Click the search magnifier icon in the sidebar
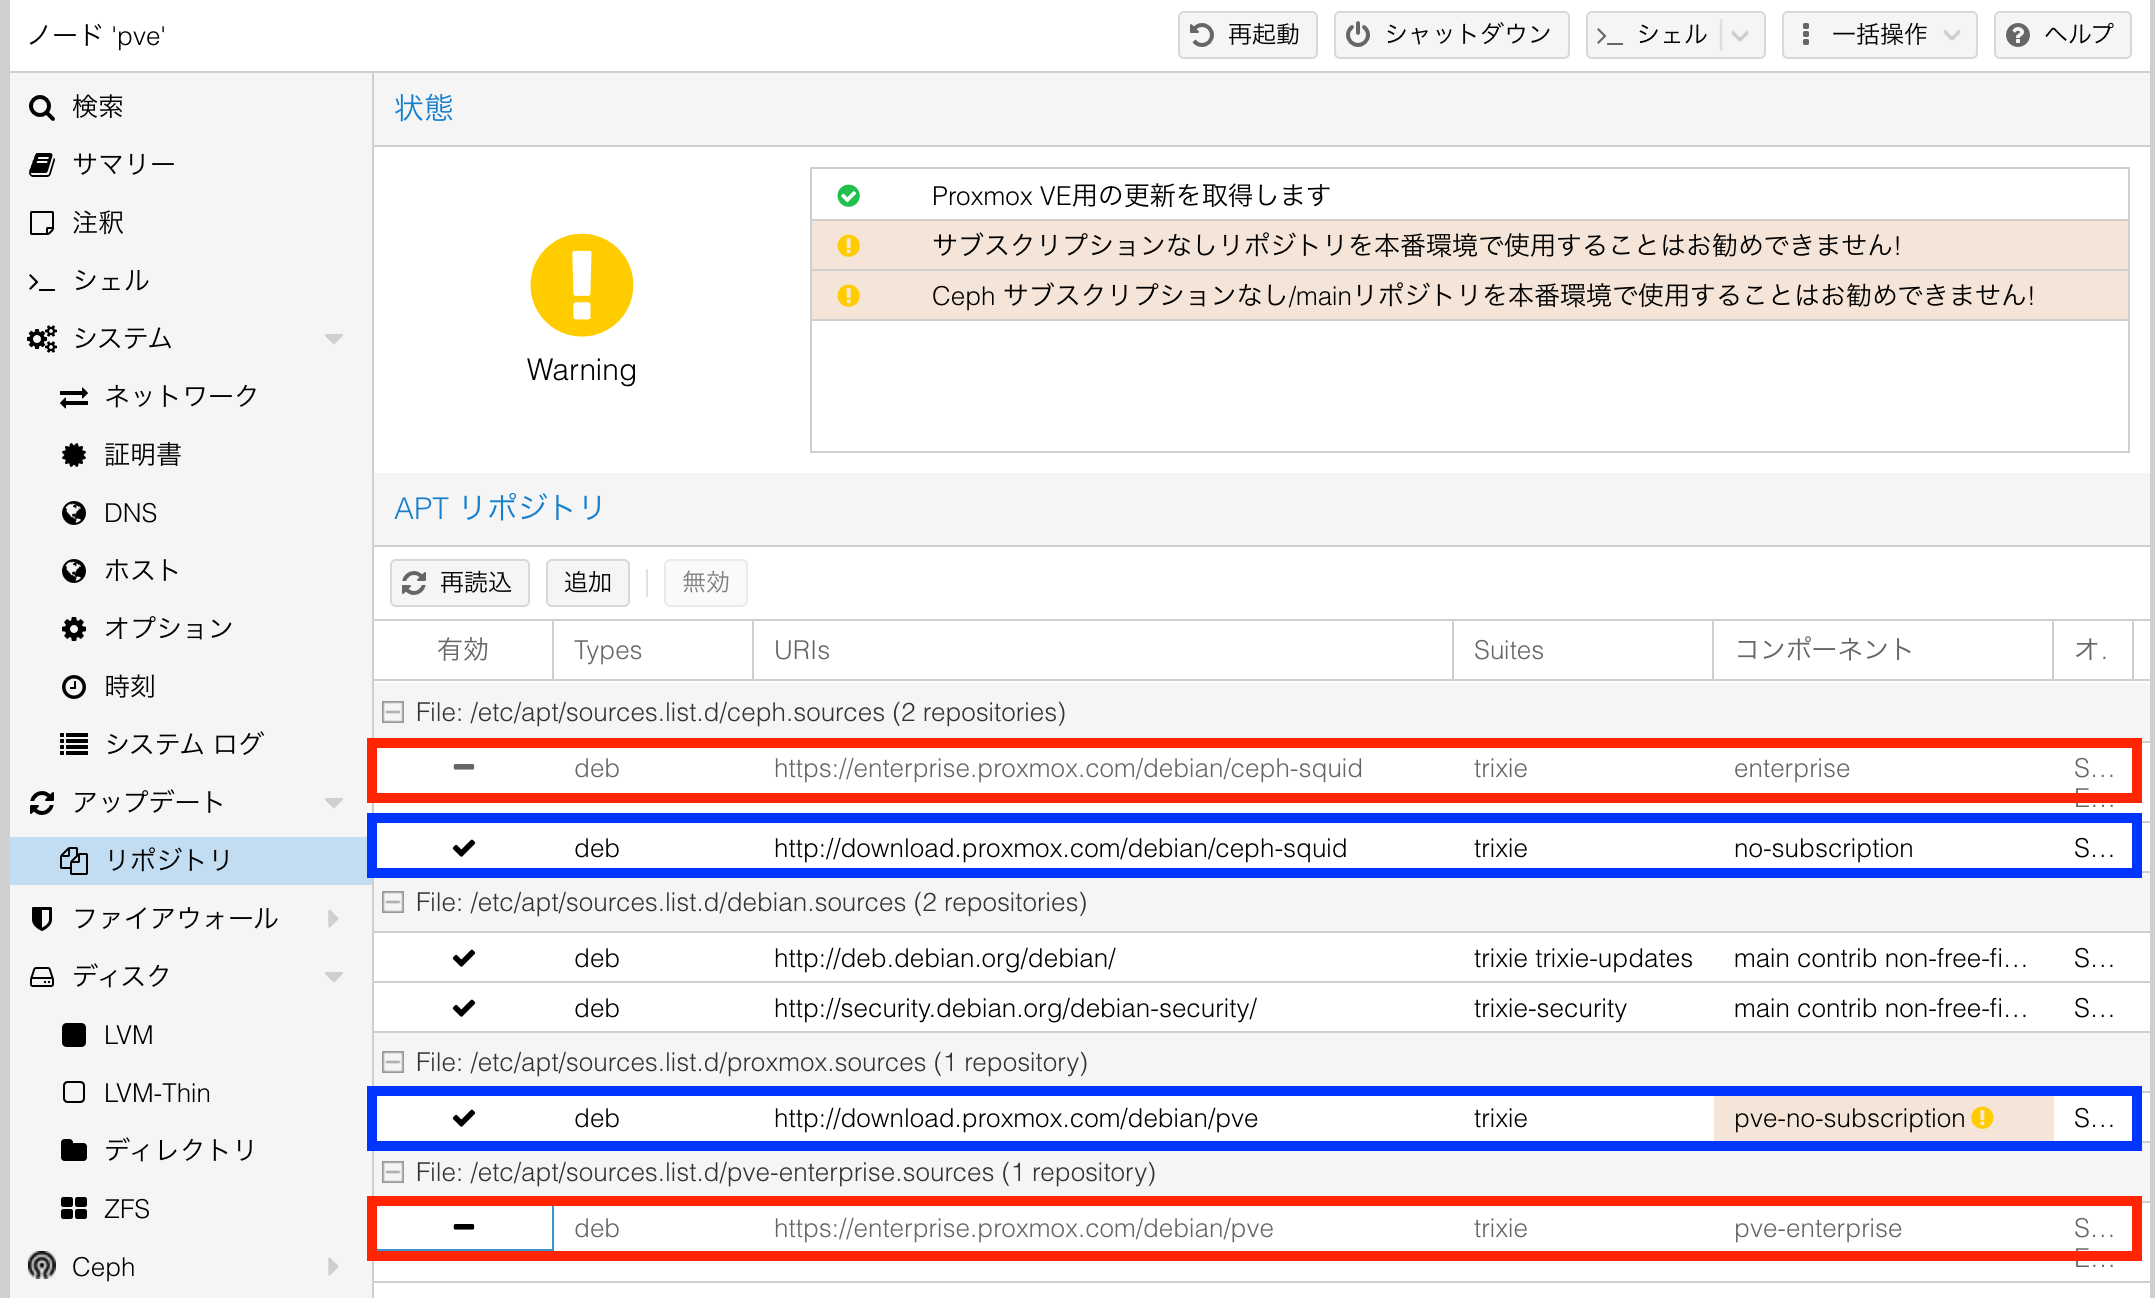 tap(41, 107)
